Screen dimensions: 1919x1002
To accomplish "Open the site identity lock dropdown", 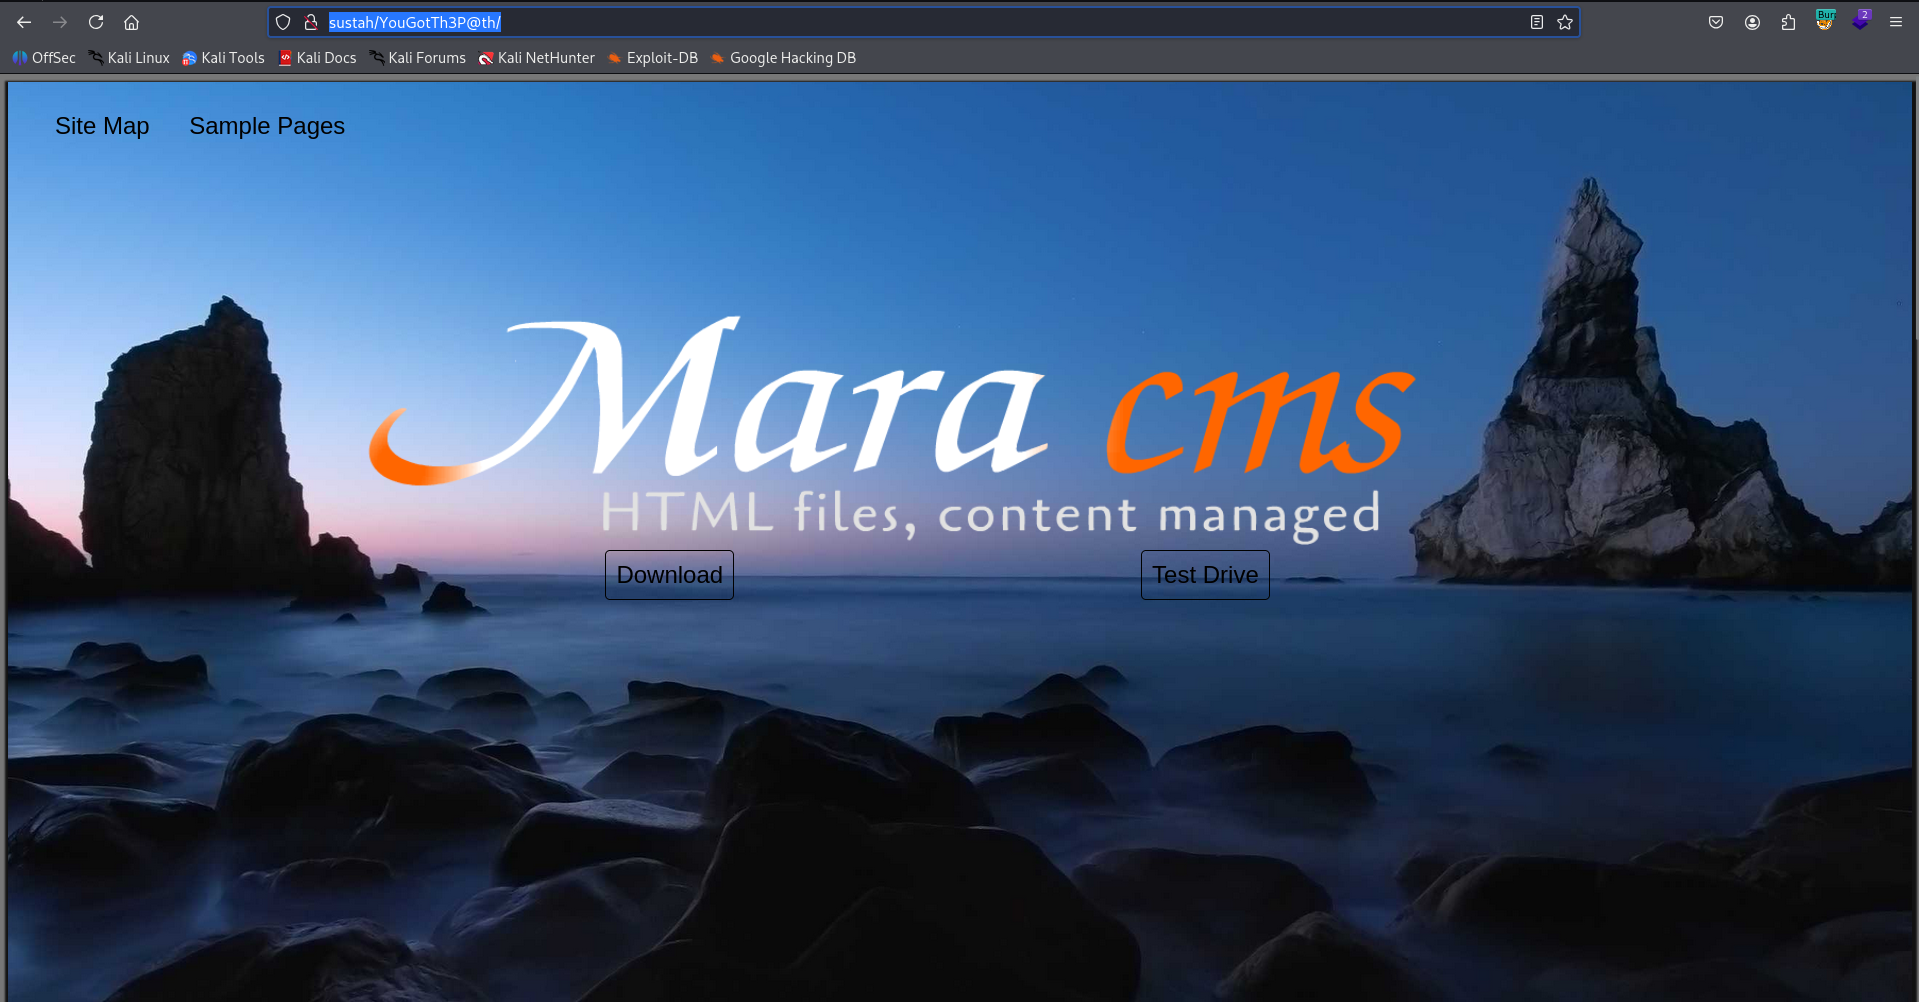I will pyautogui.click(x=310, y=21).
